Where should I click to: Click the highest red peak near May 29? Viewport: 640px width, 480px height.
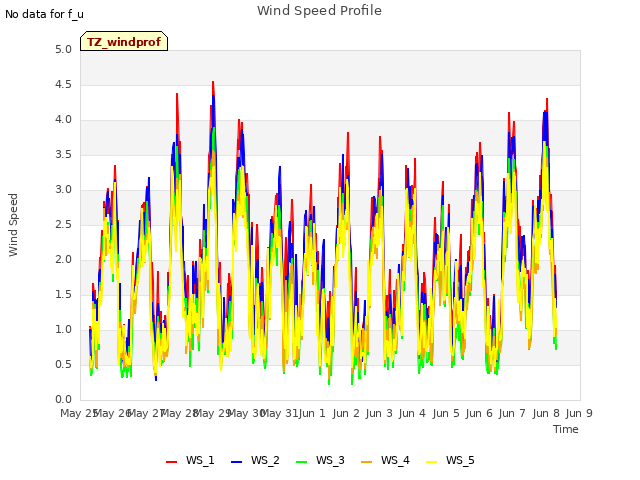(213, 82)
